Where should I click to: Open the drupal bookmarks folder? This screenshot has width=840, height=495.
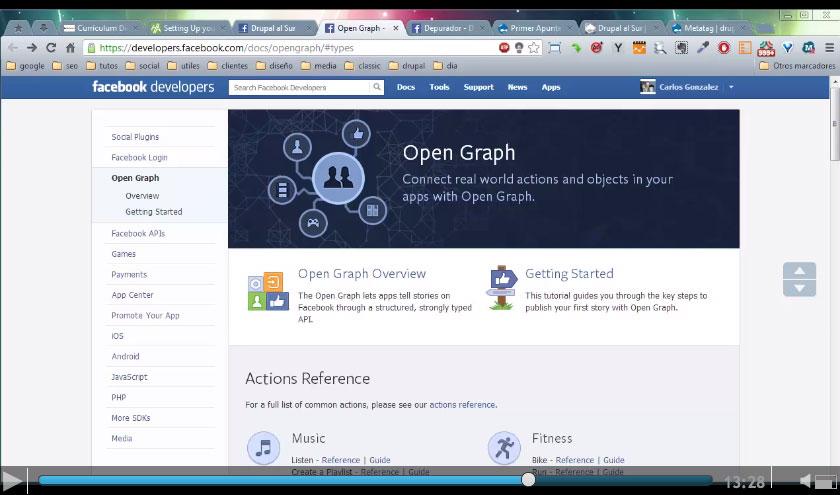[x=407, y=66]
